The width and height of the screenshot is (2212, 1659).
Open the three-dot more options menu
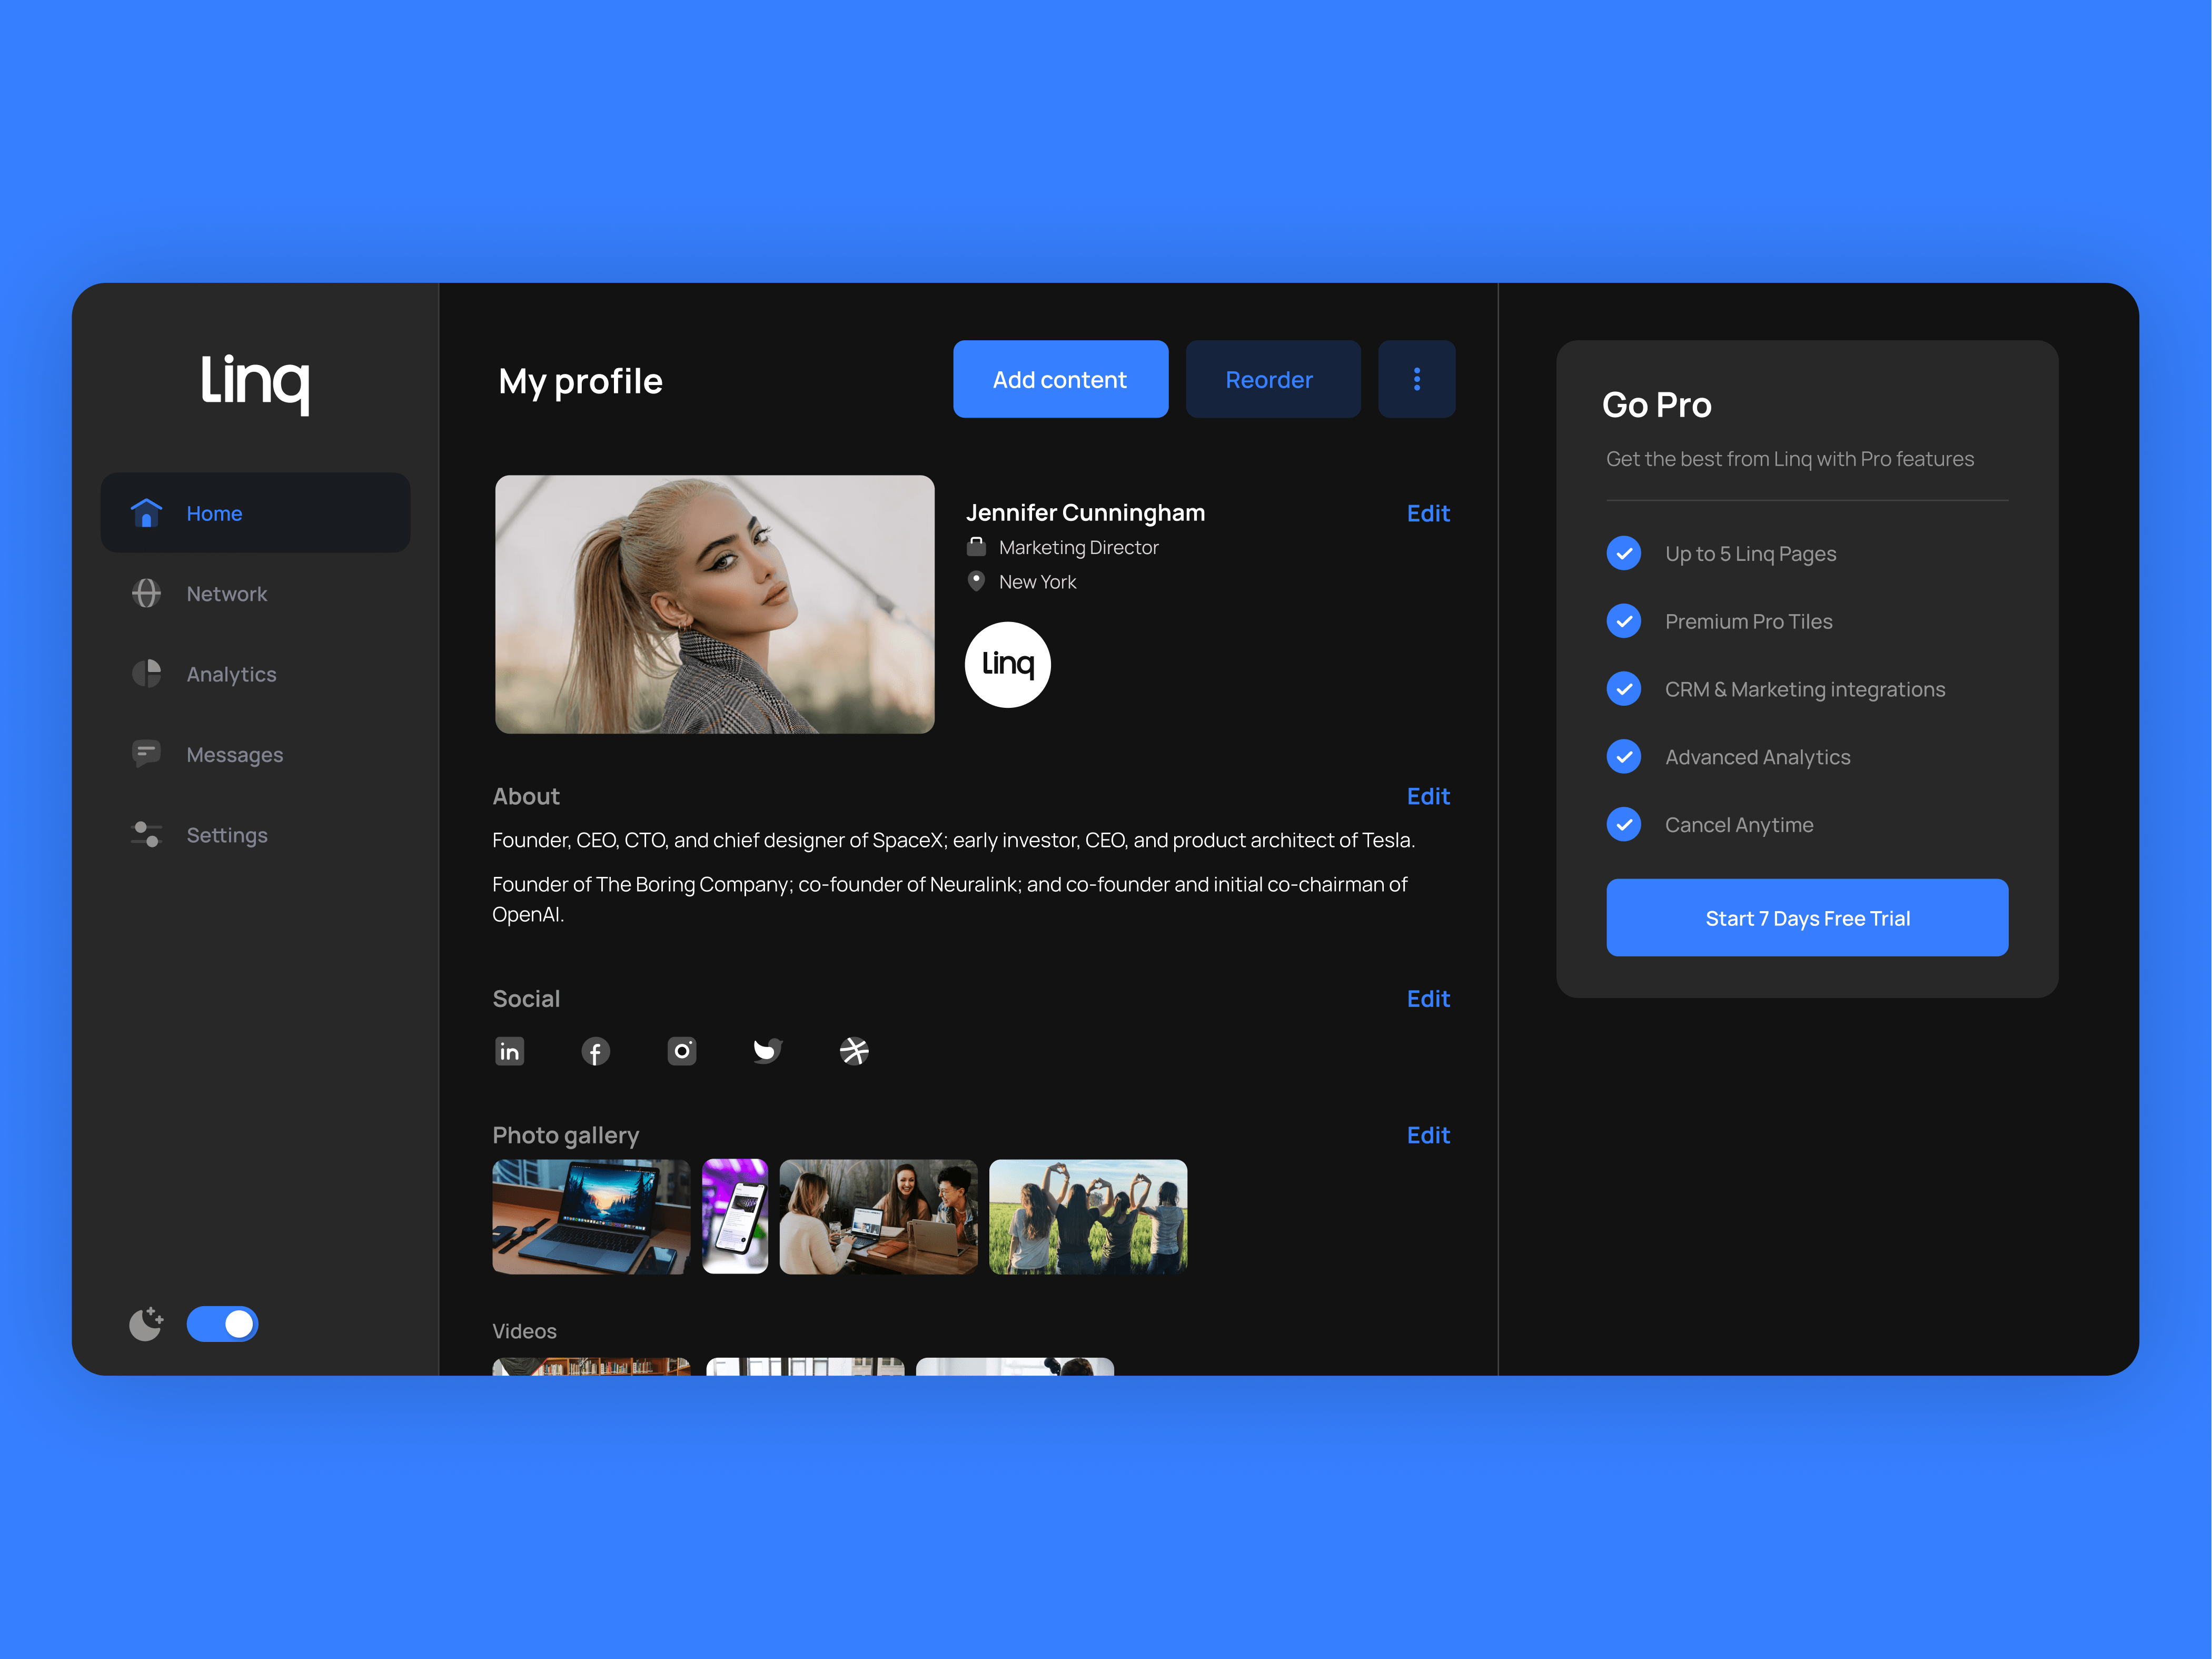click(x=1417, y=379)
